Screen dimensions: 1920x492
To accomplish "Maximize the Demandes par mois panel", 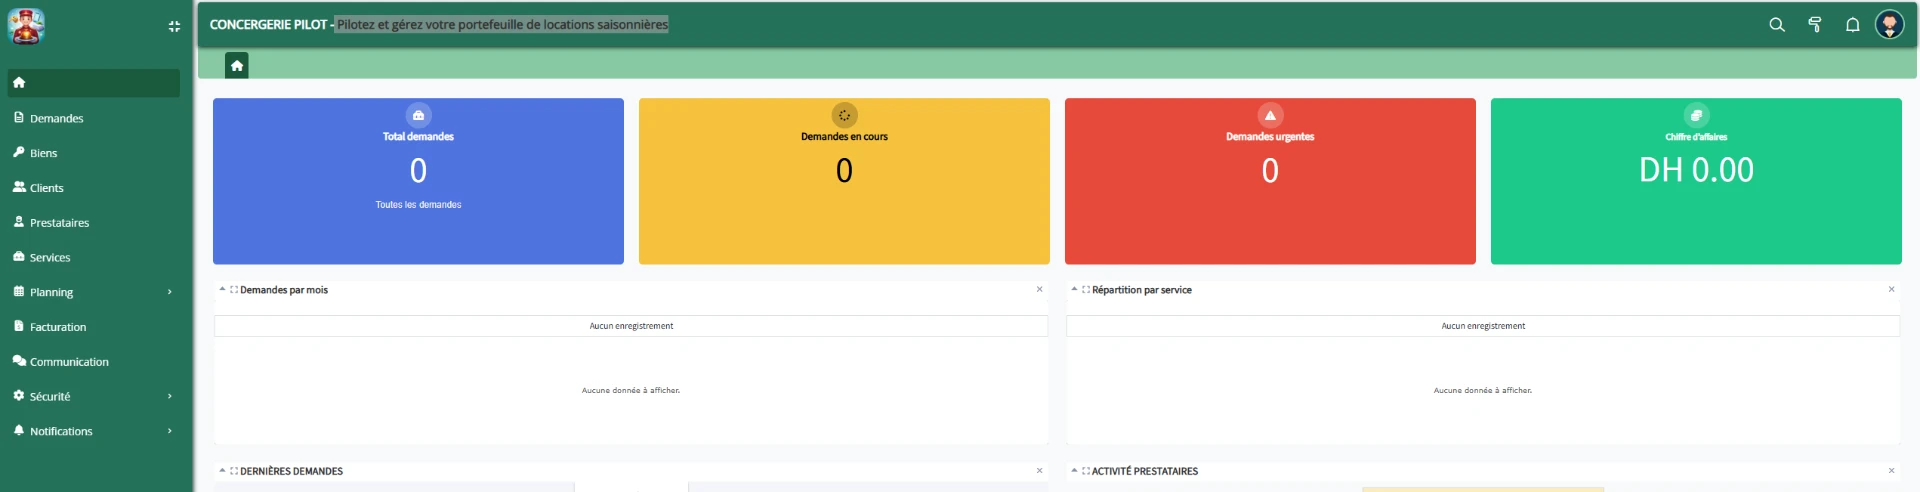I will (234, 290).
